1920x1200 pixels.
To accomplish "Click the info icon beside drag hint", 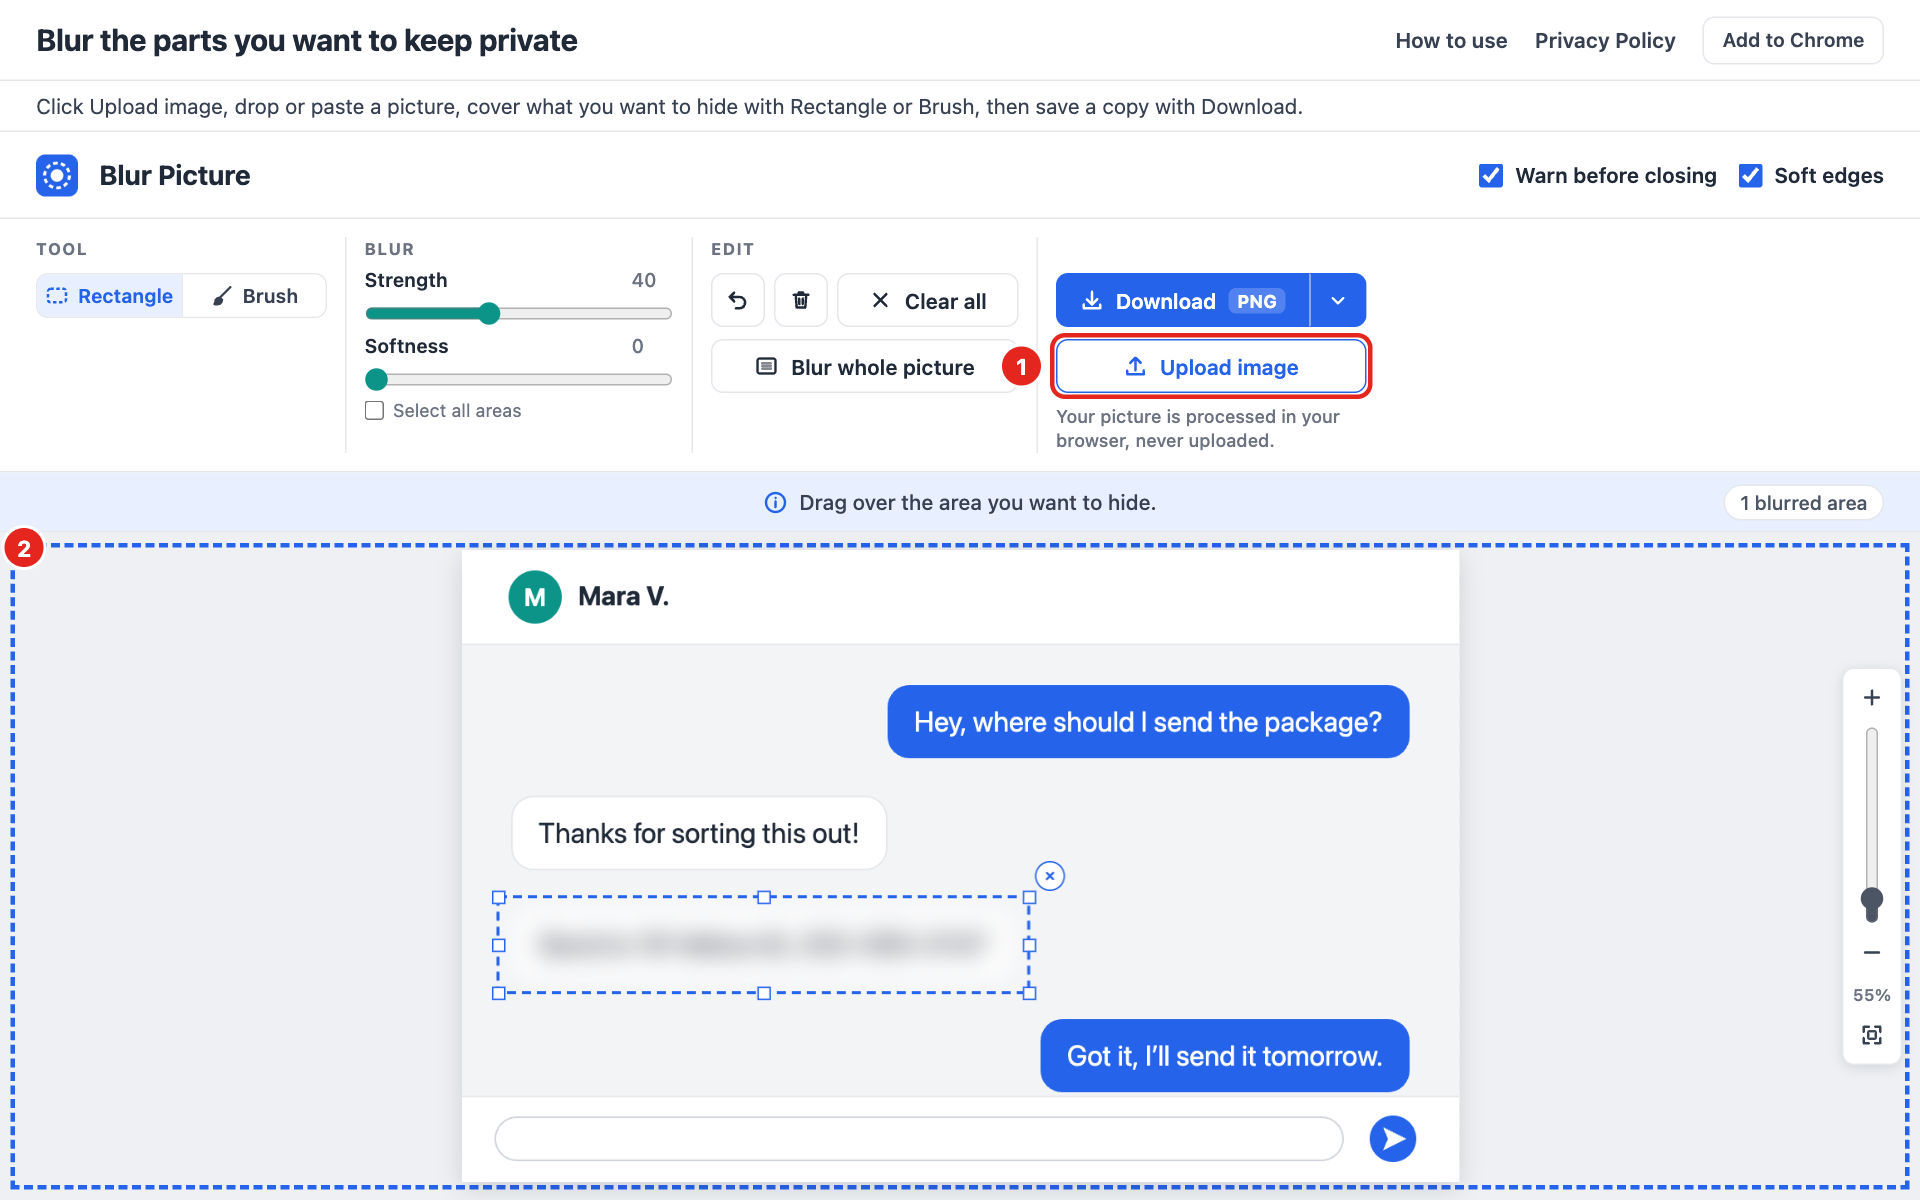I will 775,503.
